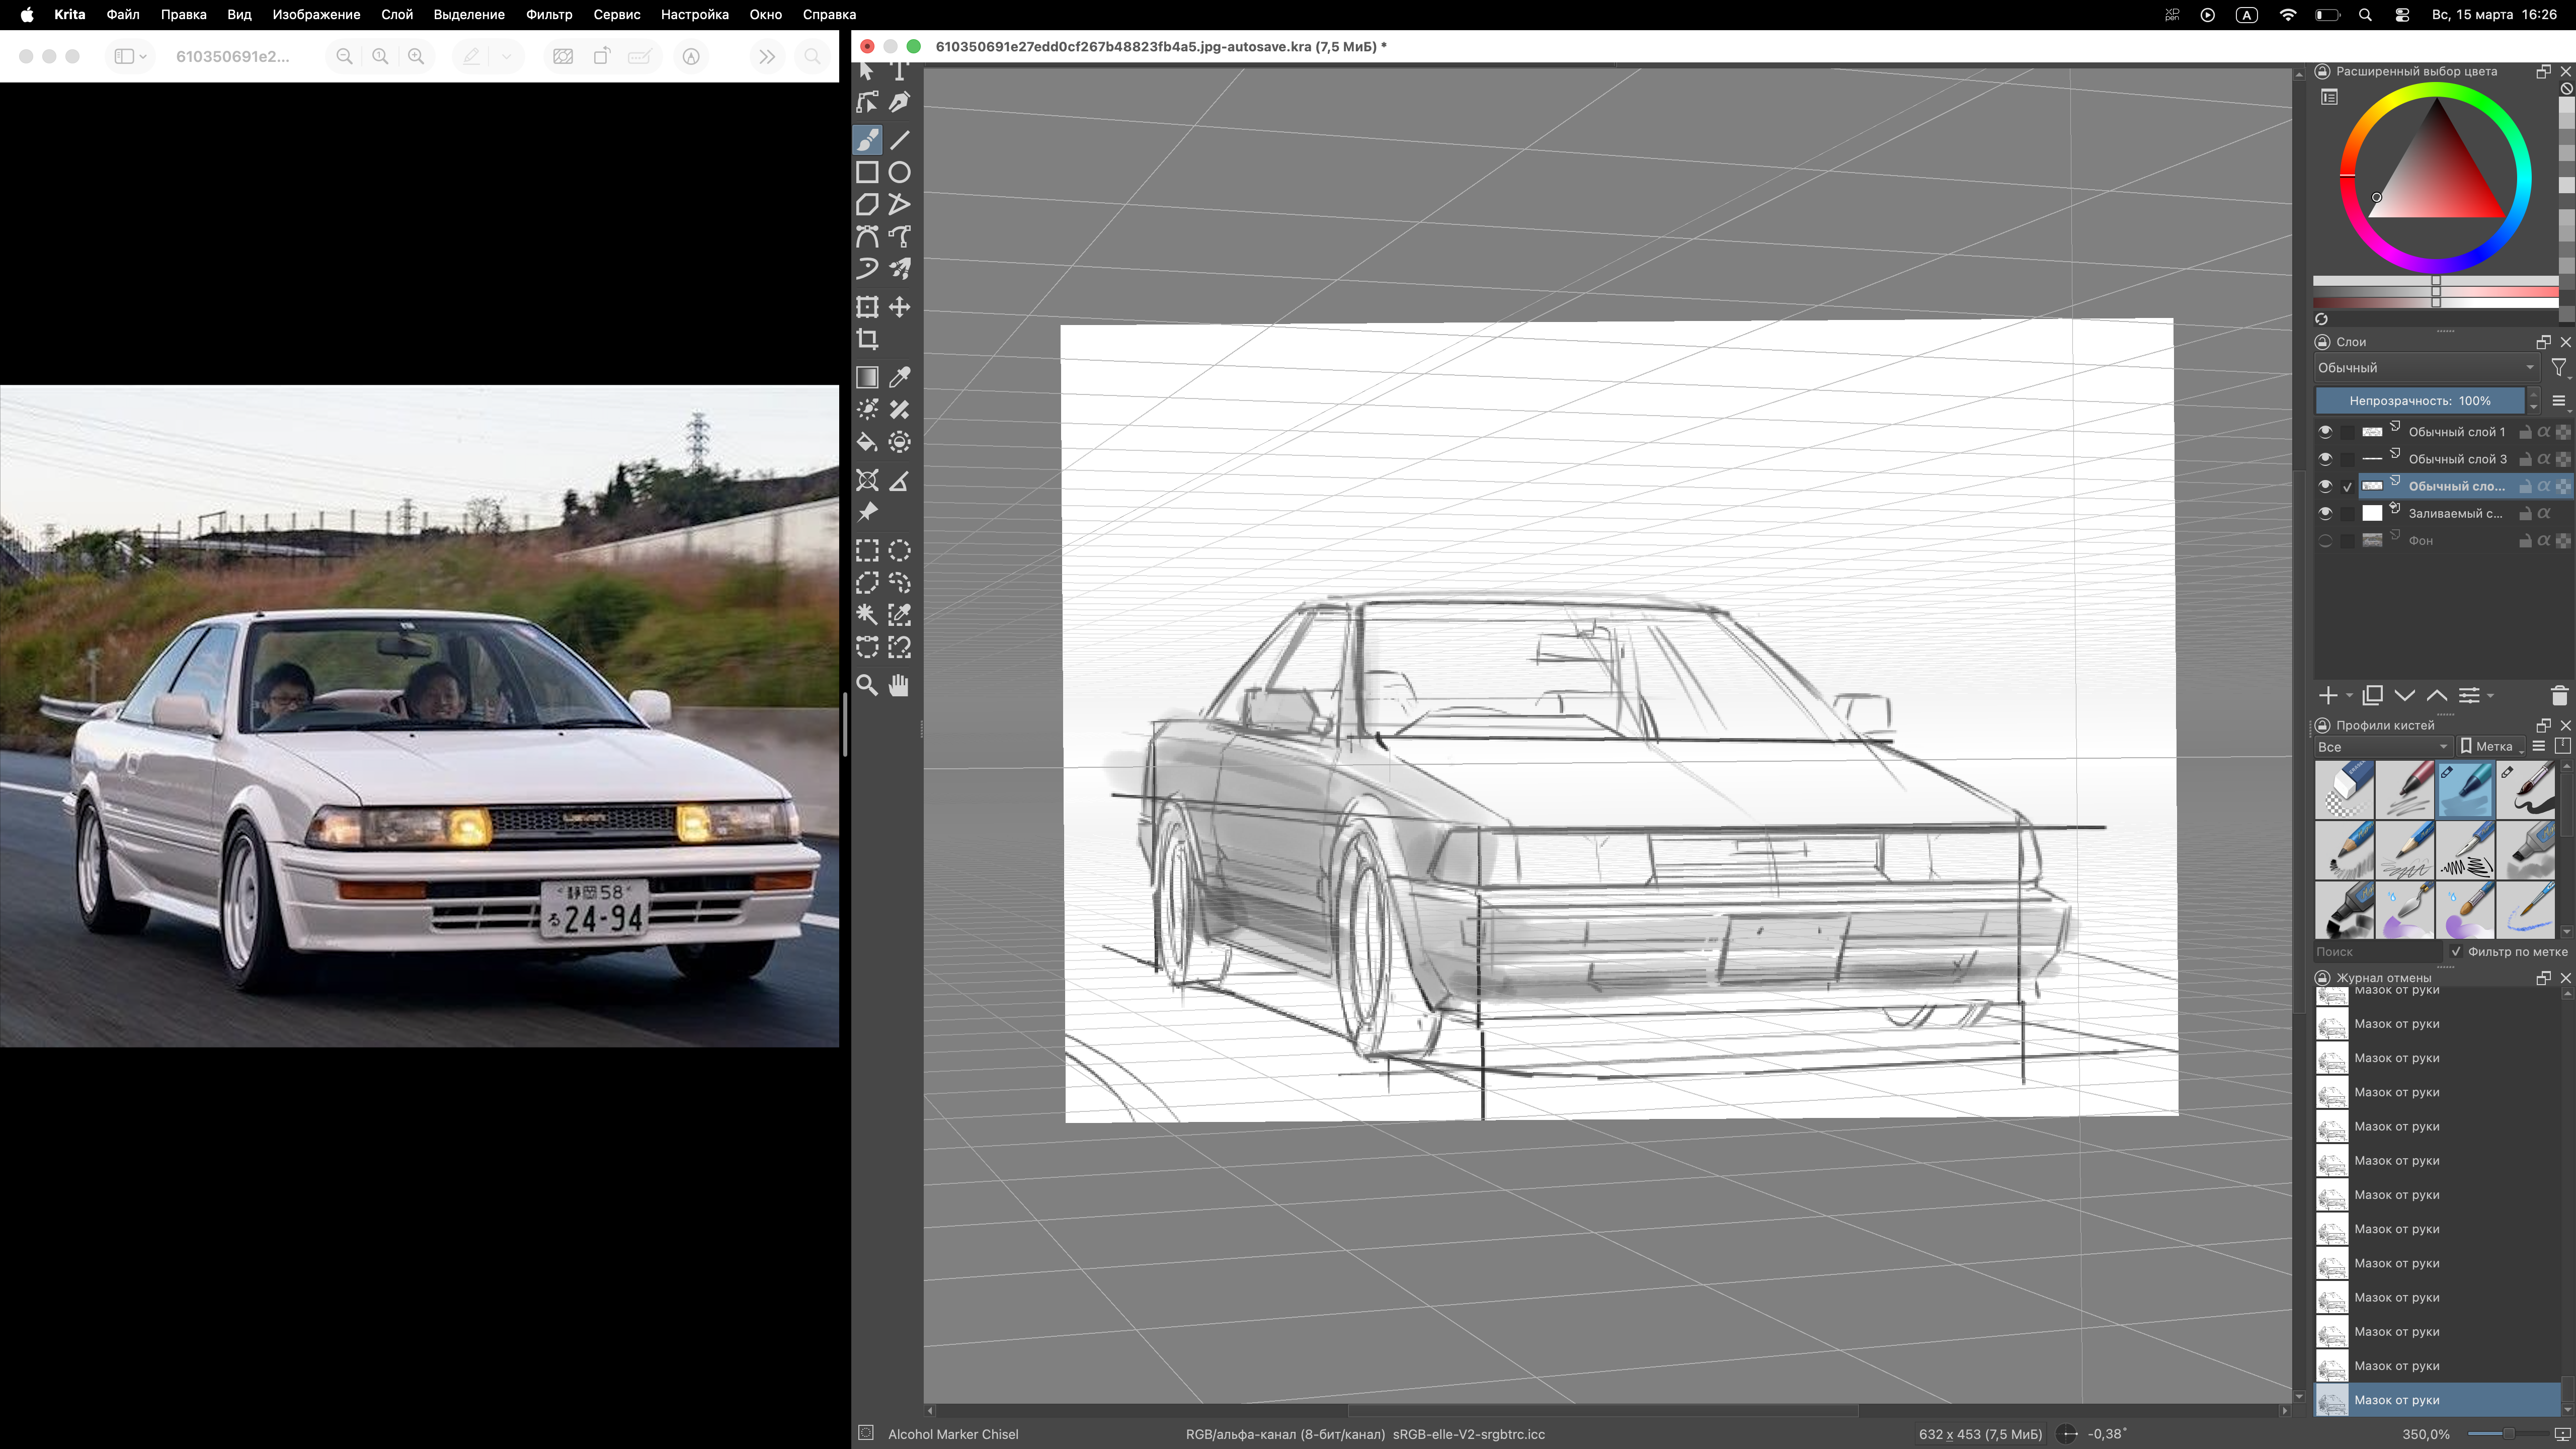
Task: Show the hidden Фон layer
Action: click(x=2325, y=541)
